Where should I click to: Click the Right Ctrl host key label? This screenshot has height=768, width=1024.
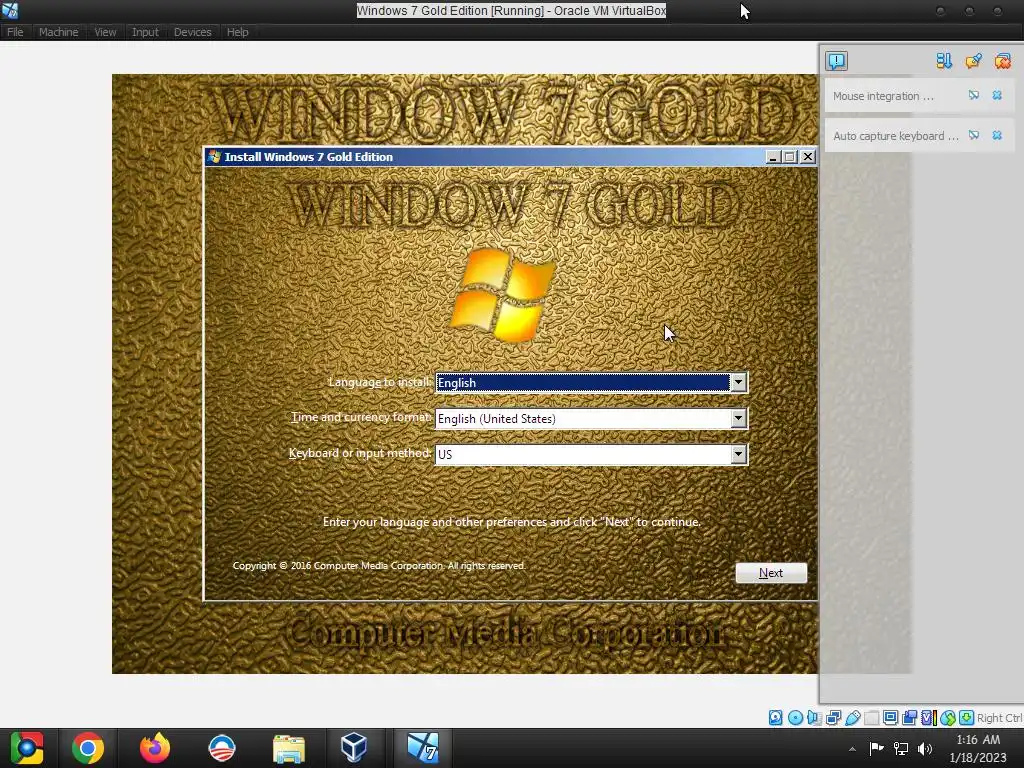click(x=999, y=718)
